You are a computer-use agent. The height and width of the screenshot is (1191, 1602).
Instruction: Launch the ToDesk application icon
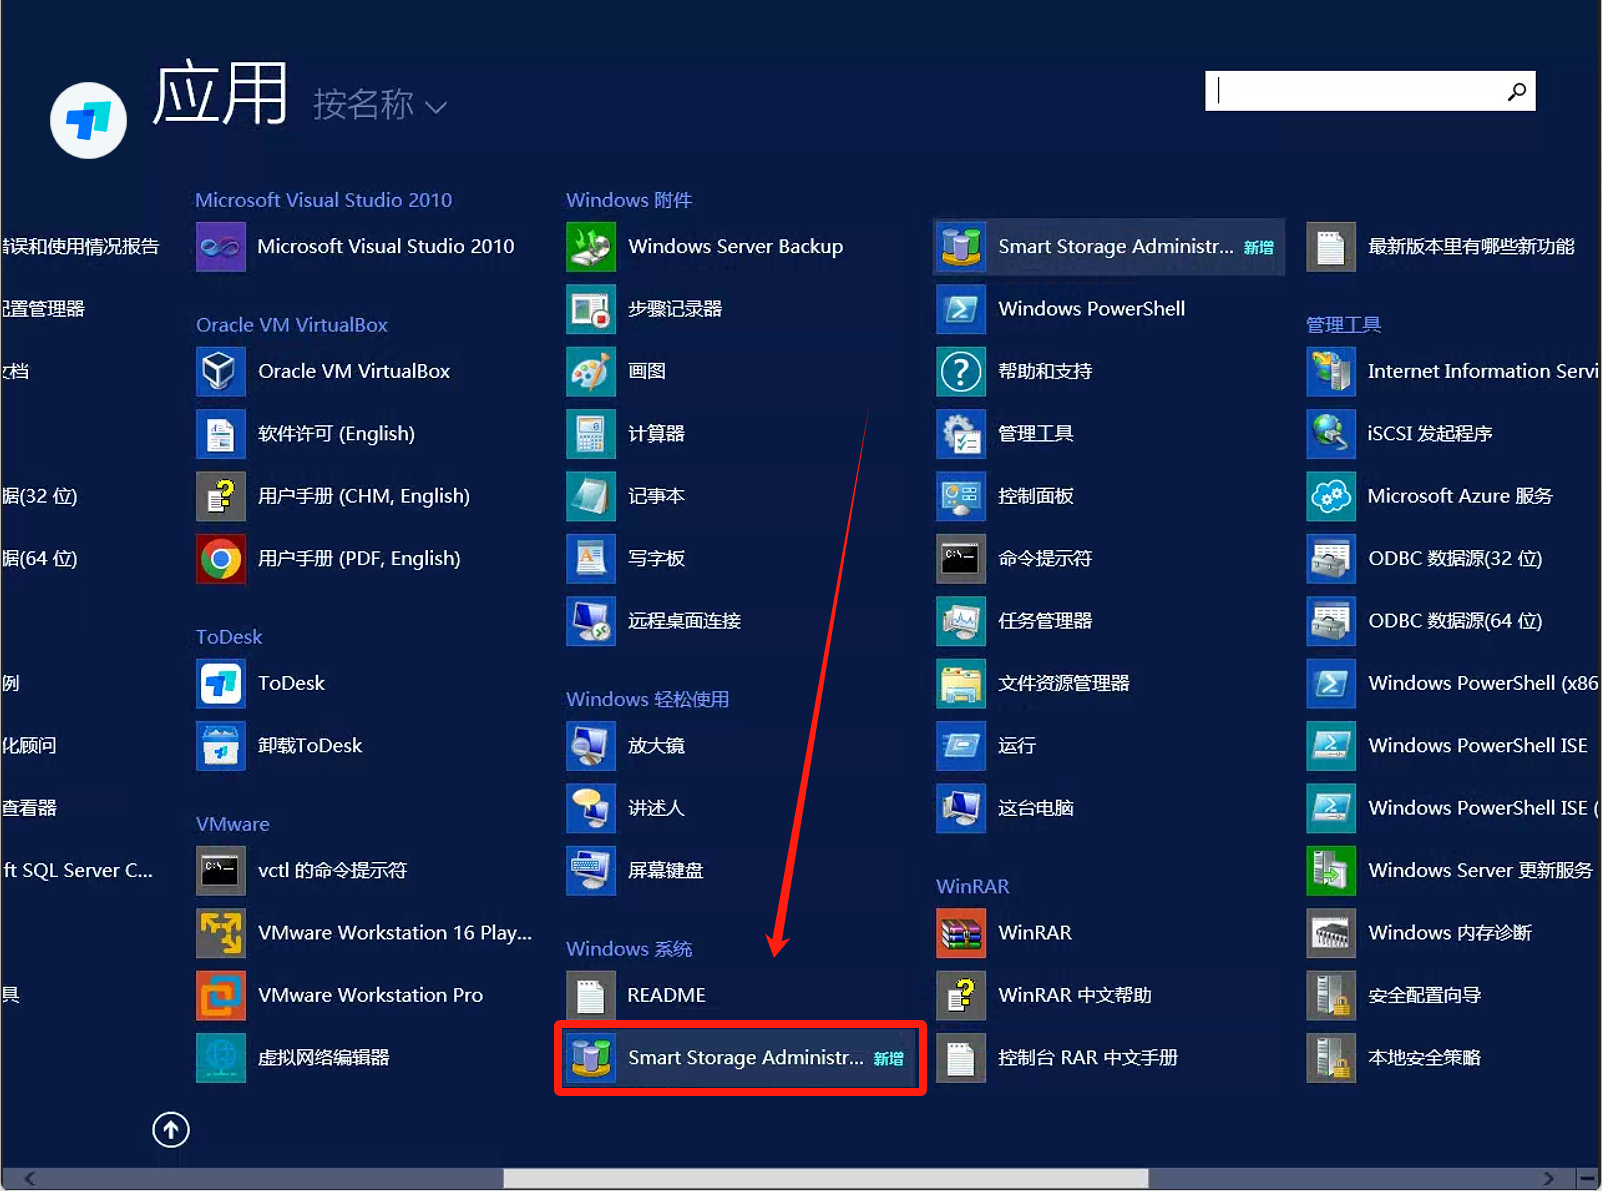click(220, 683)
